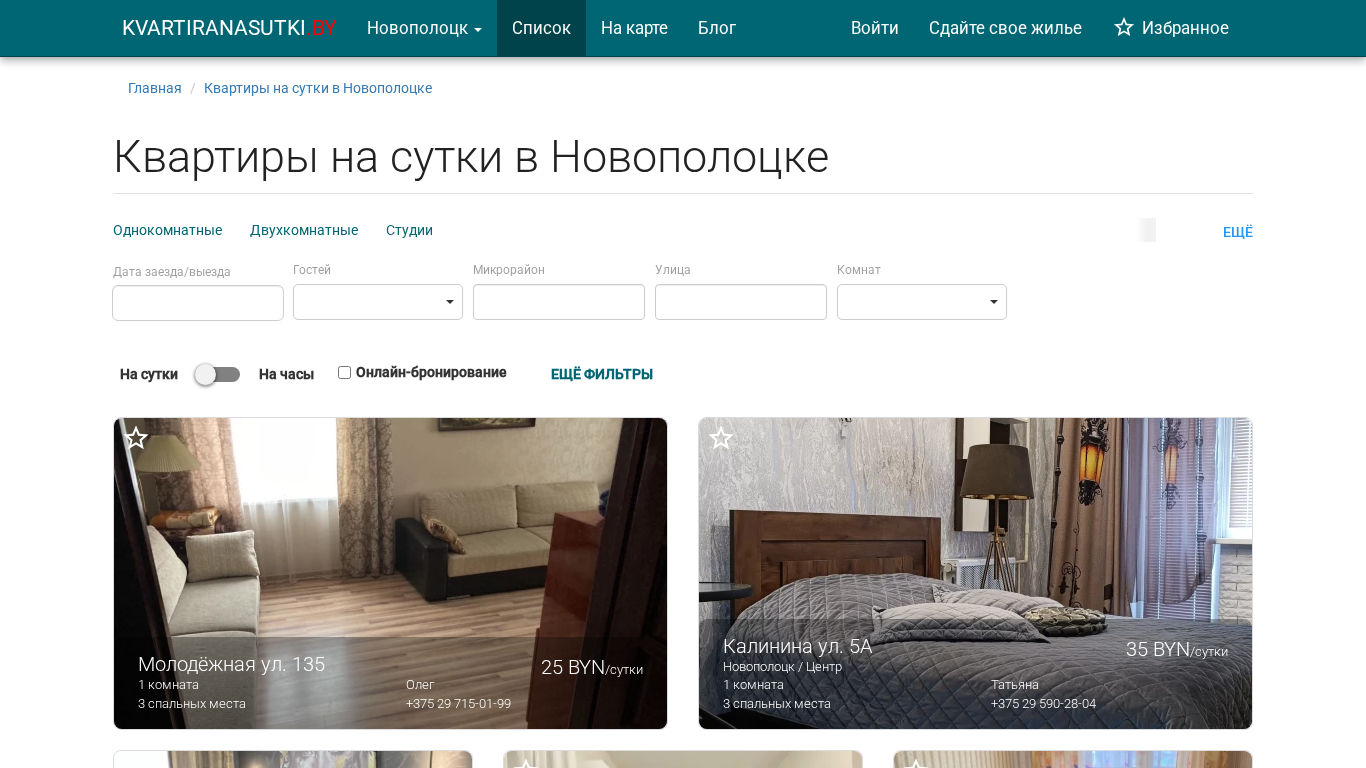Click the Калинина ул. 5А title
The width and height of the screenshot is (1366, 768).
pyautogui.click(x=798, y=646)
